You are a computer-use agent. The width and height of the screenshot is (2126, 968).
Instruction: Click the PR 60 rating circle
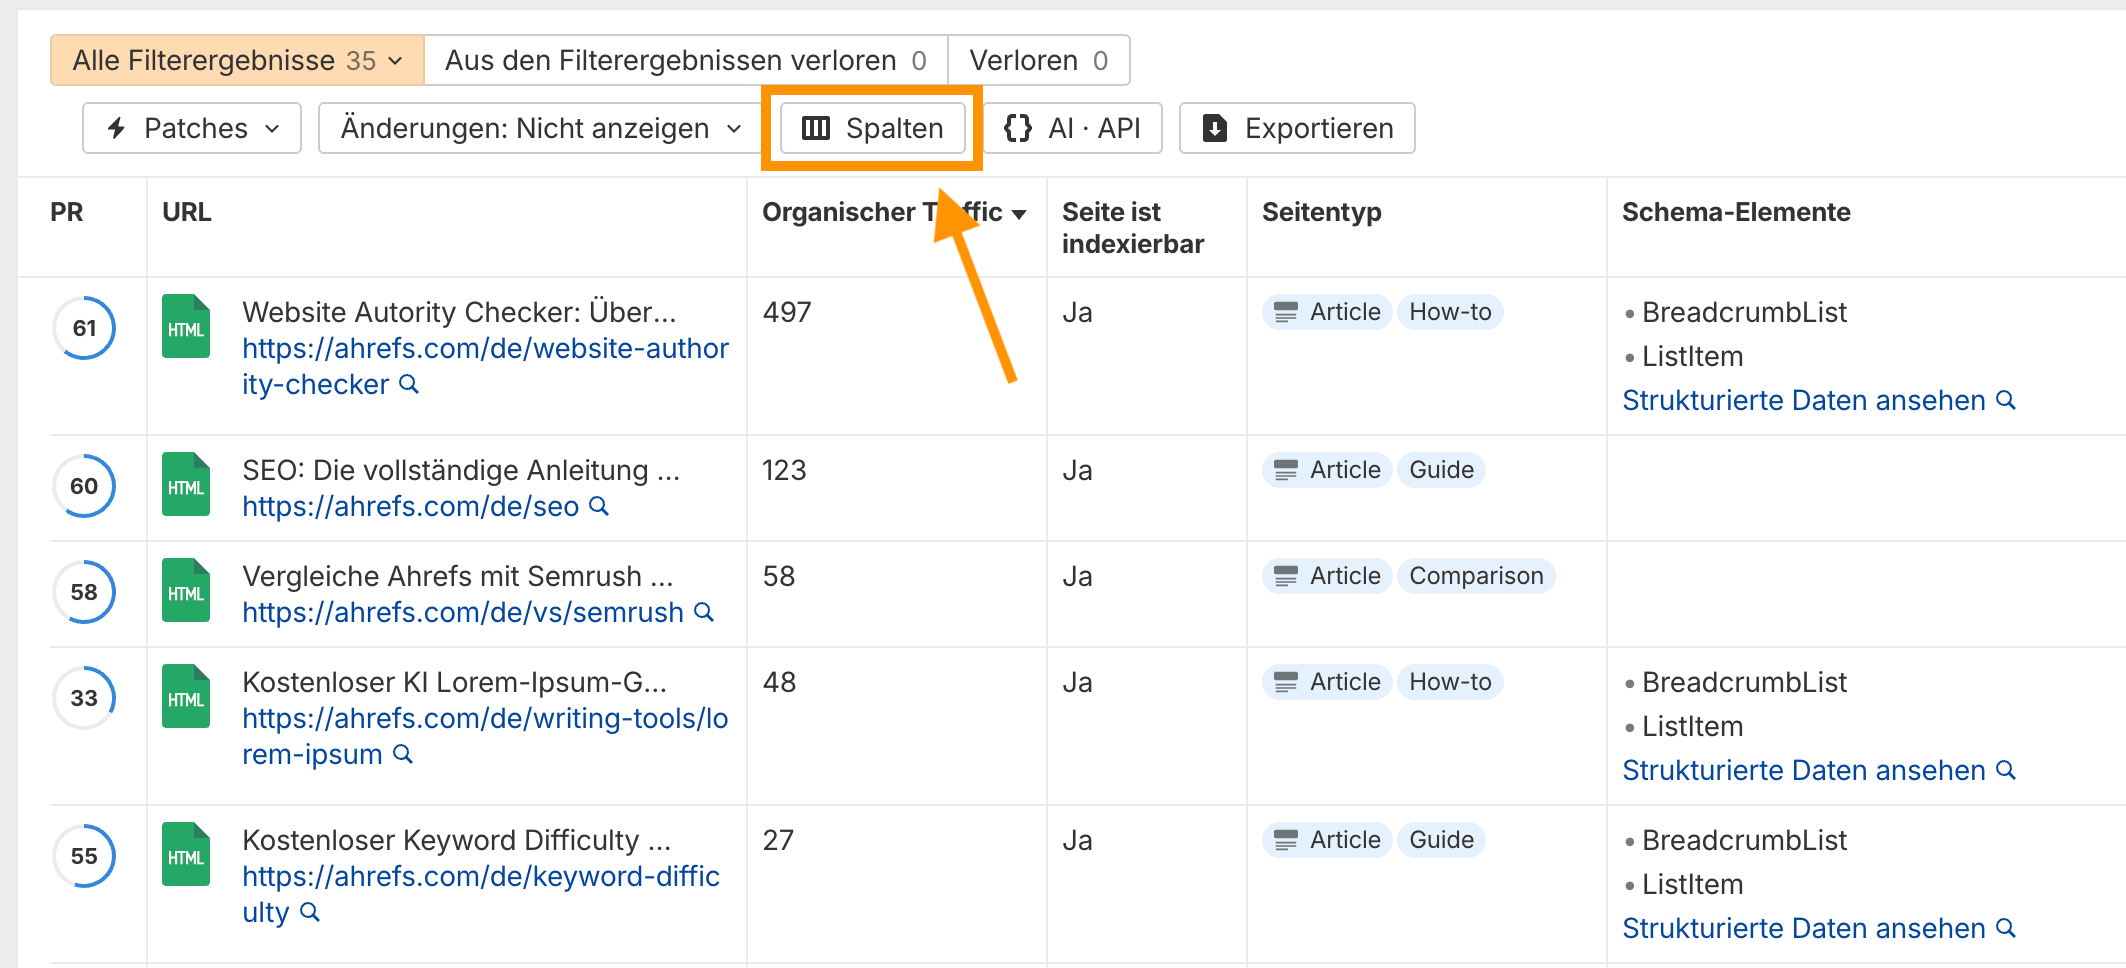pyautogui.click(x=84, y=486)
